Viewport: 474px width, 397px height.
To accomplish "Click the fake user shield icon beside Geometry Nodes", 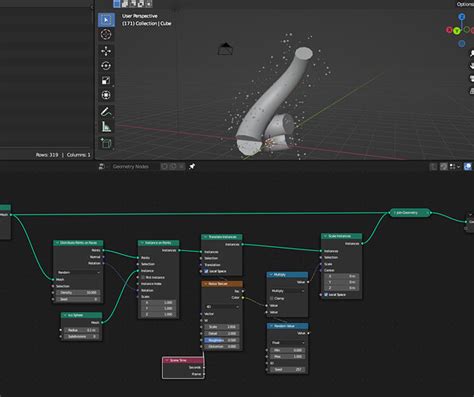I will point(165,166).
